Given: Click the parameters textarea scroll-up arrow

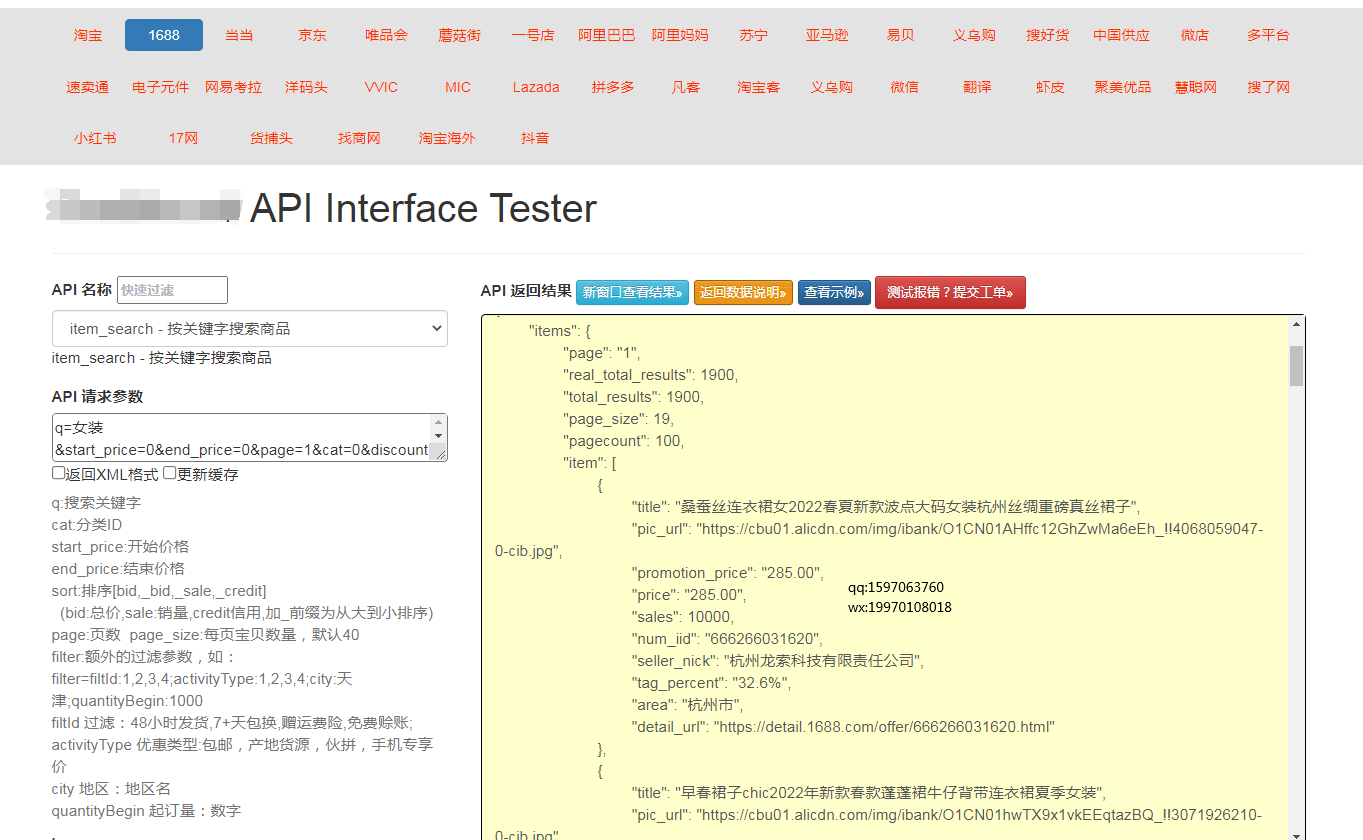Looking at the screenshot, I should click(438, 423).
